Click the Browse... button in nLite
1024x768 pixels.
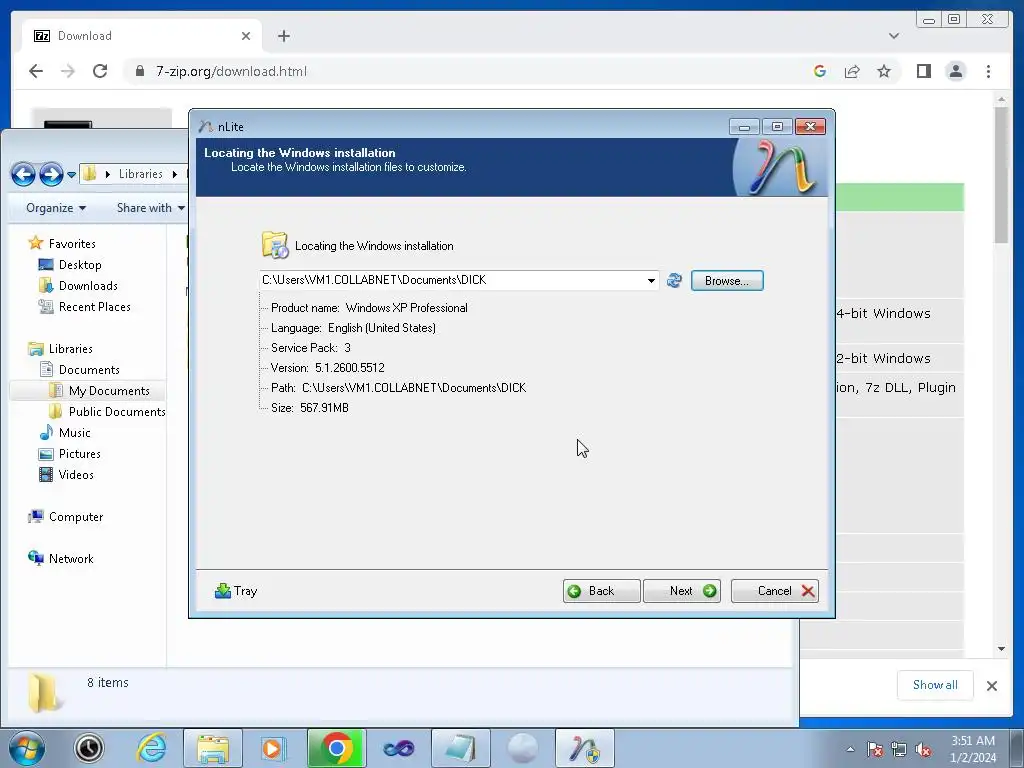pos(727,281)
